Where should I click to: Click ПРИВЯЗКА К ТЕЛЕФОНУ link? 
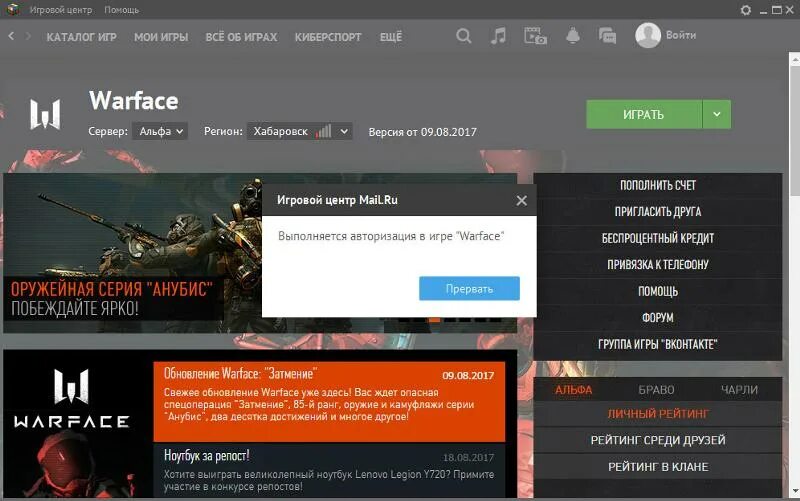tap(658, 265)
